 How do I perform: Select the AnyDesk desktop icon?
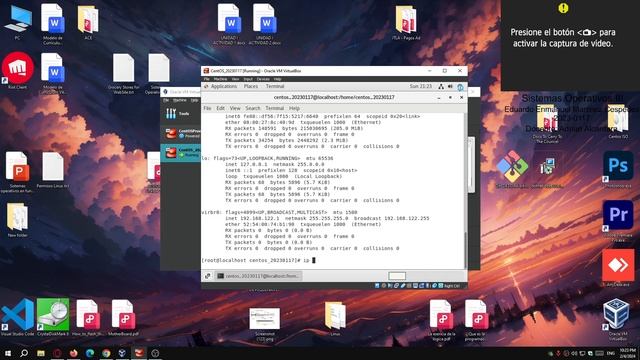point(618,268)
